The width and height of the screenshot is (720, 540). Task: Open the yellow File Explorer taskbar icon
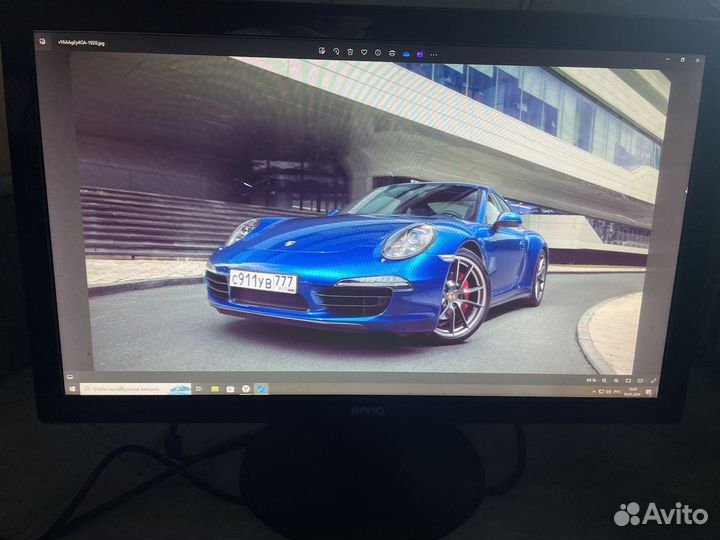click(214, 389)
